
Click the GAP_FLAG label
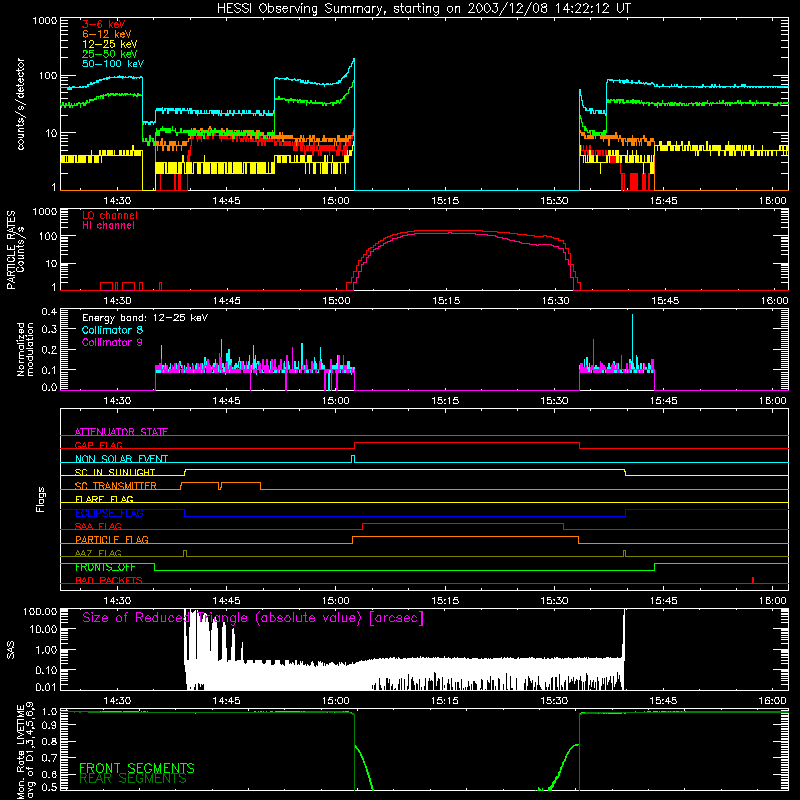click(x=98, y=445)
